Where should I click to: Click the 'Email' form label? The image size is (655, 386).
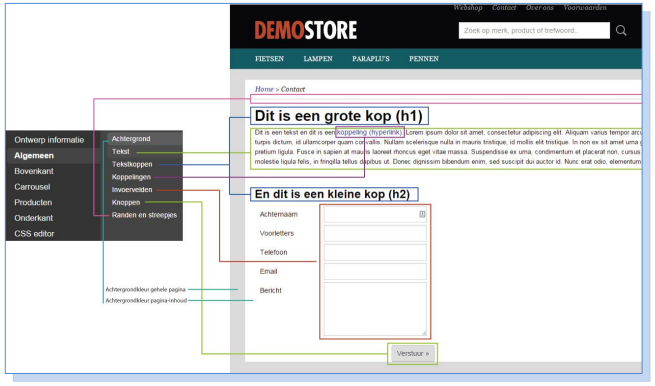point(268,272)
